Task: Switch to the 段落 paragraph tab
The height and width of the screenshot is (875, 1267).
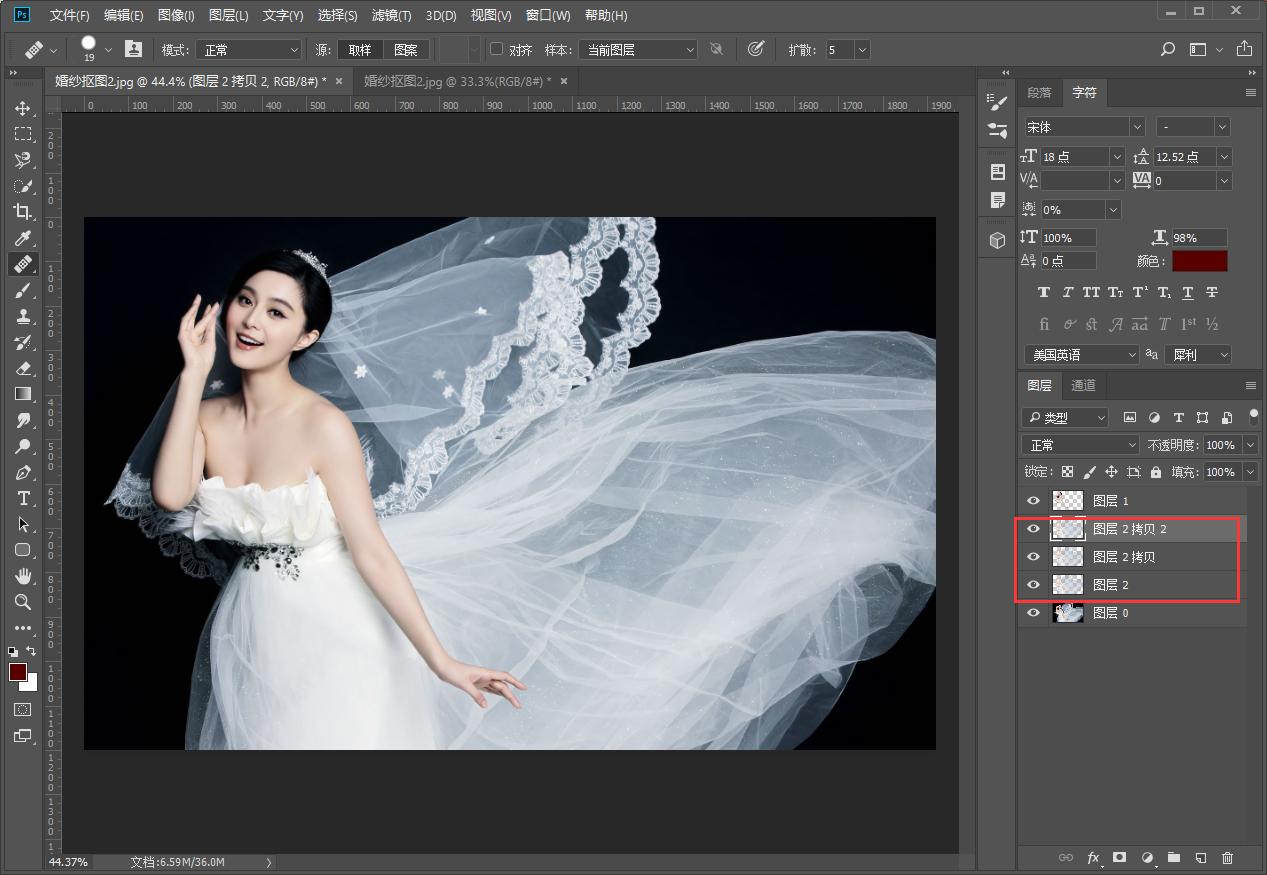Action: tap(1039, 93)
